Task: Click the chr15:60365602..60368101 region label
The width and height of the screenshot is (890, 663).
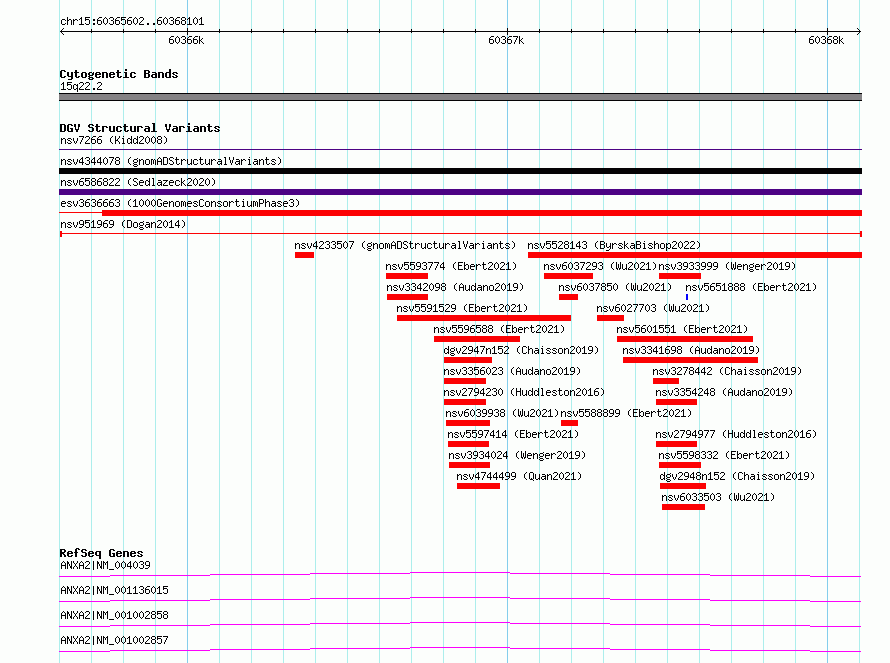Action: point(132,22)
